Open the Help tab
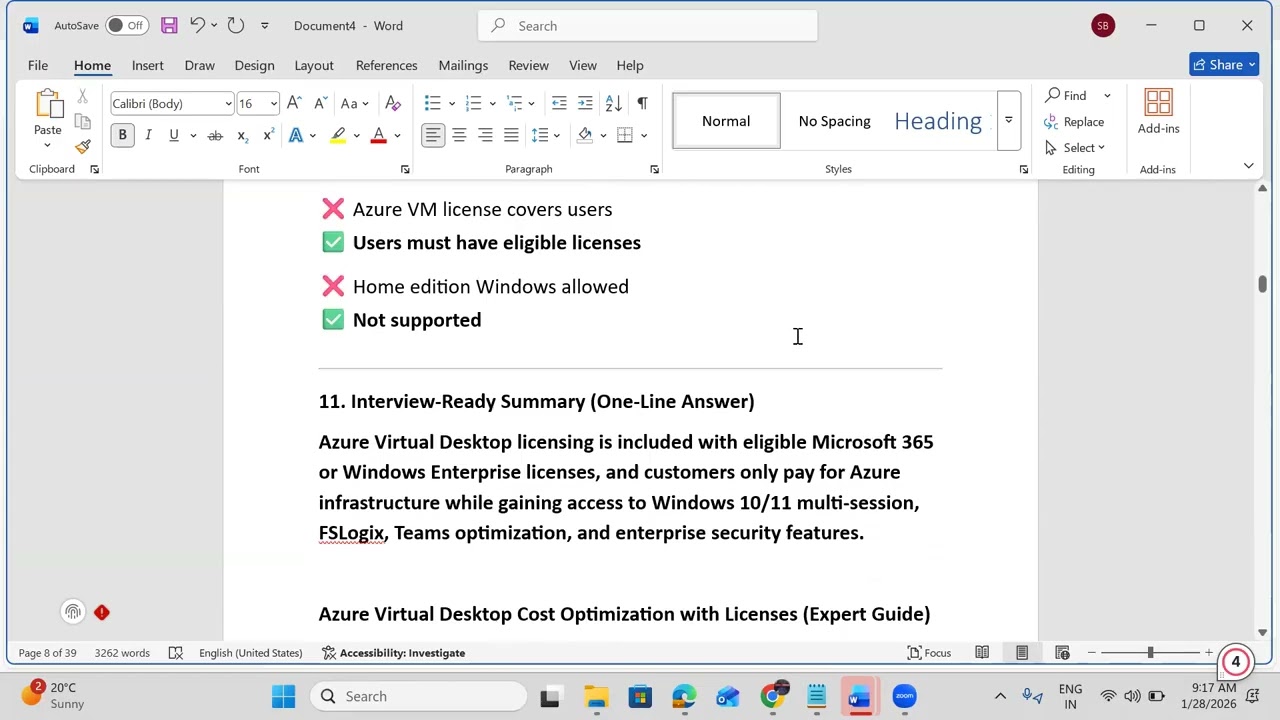The height and width of the screenshot is (720, 1280). tap(630, 65)
